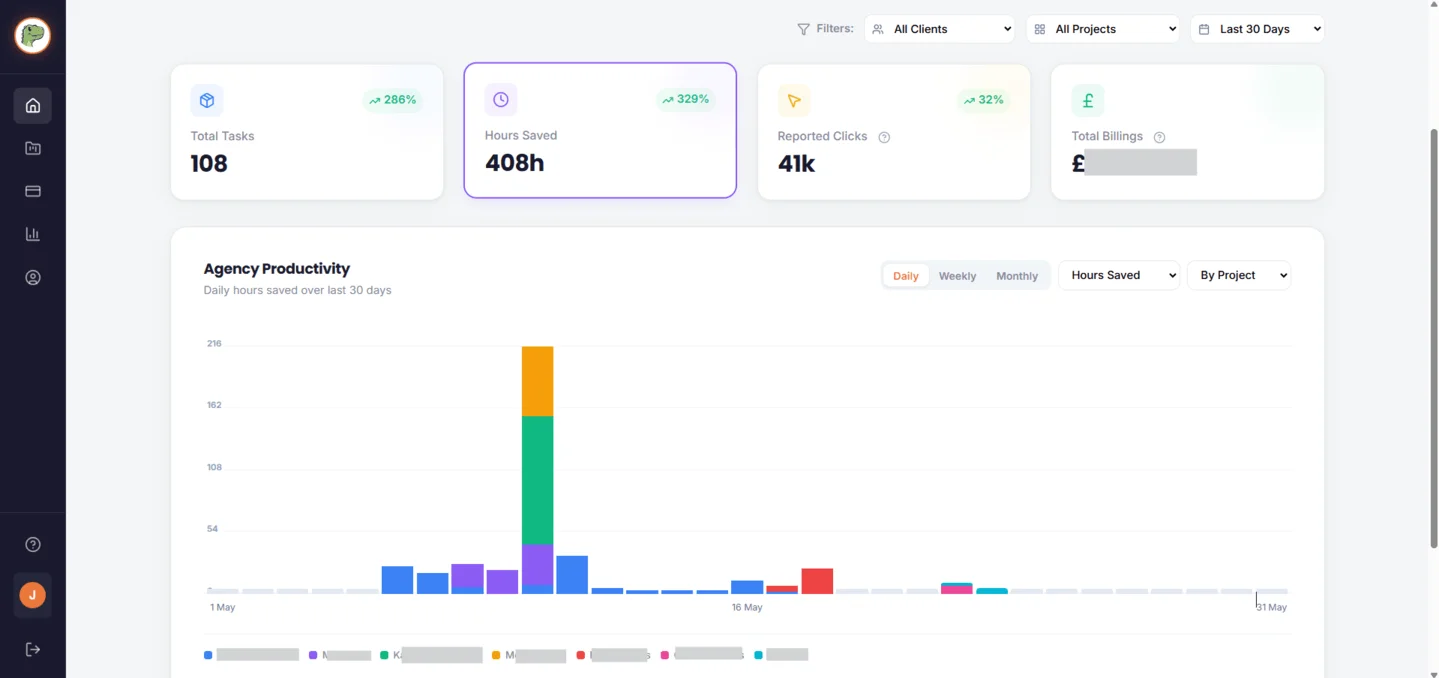This screenshot has height=678, width=1439.
Task: Click the red legend color swatch
Action: 581,655
